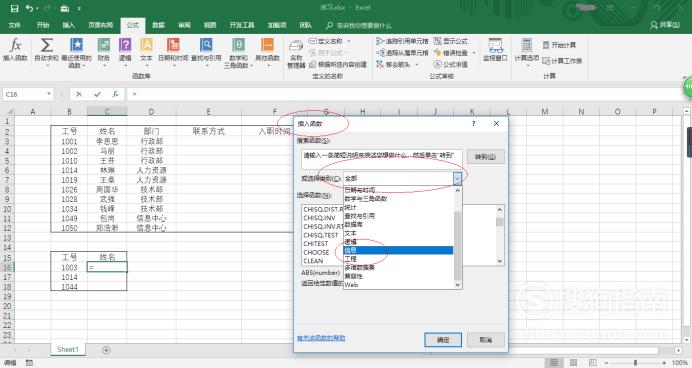Click the Share (共享) button
The height and width of the screenshot is (368, 692).
665,25
